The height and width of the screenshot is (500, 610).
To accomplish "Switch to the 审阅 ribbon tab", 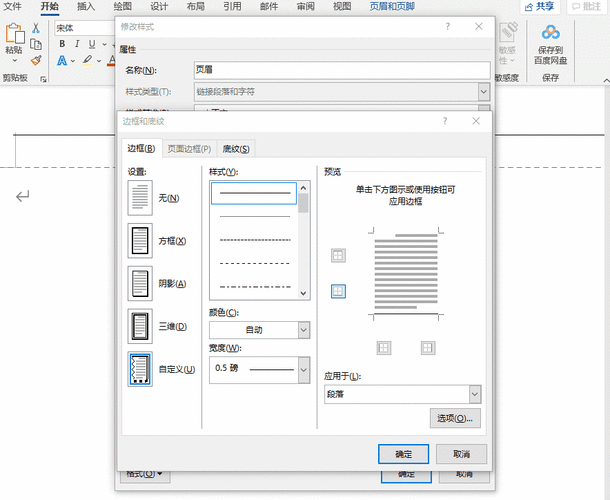I will point(305,6).
